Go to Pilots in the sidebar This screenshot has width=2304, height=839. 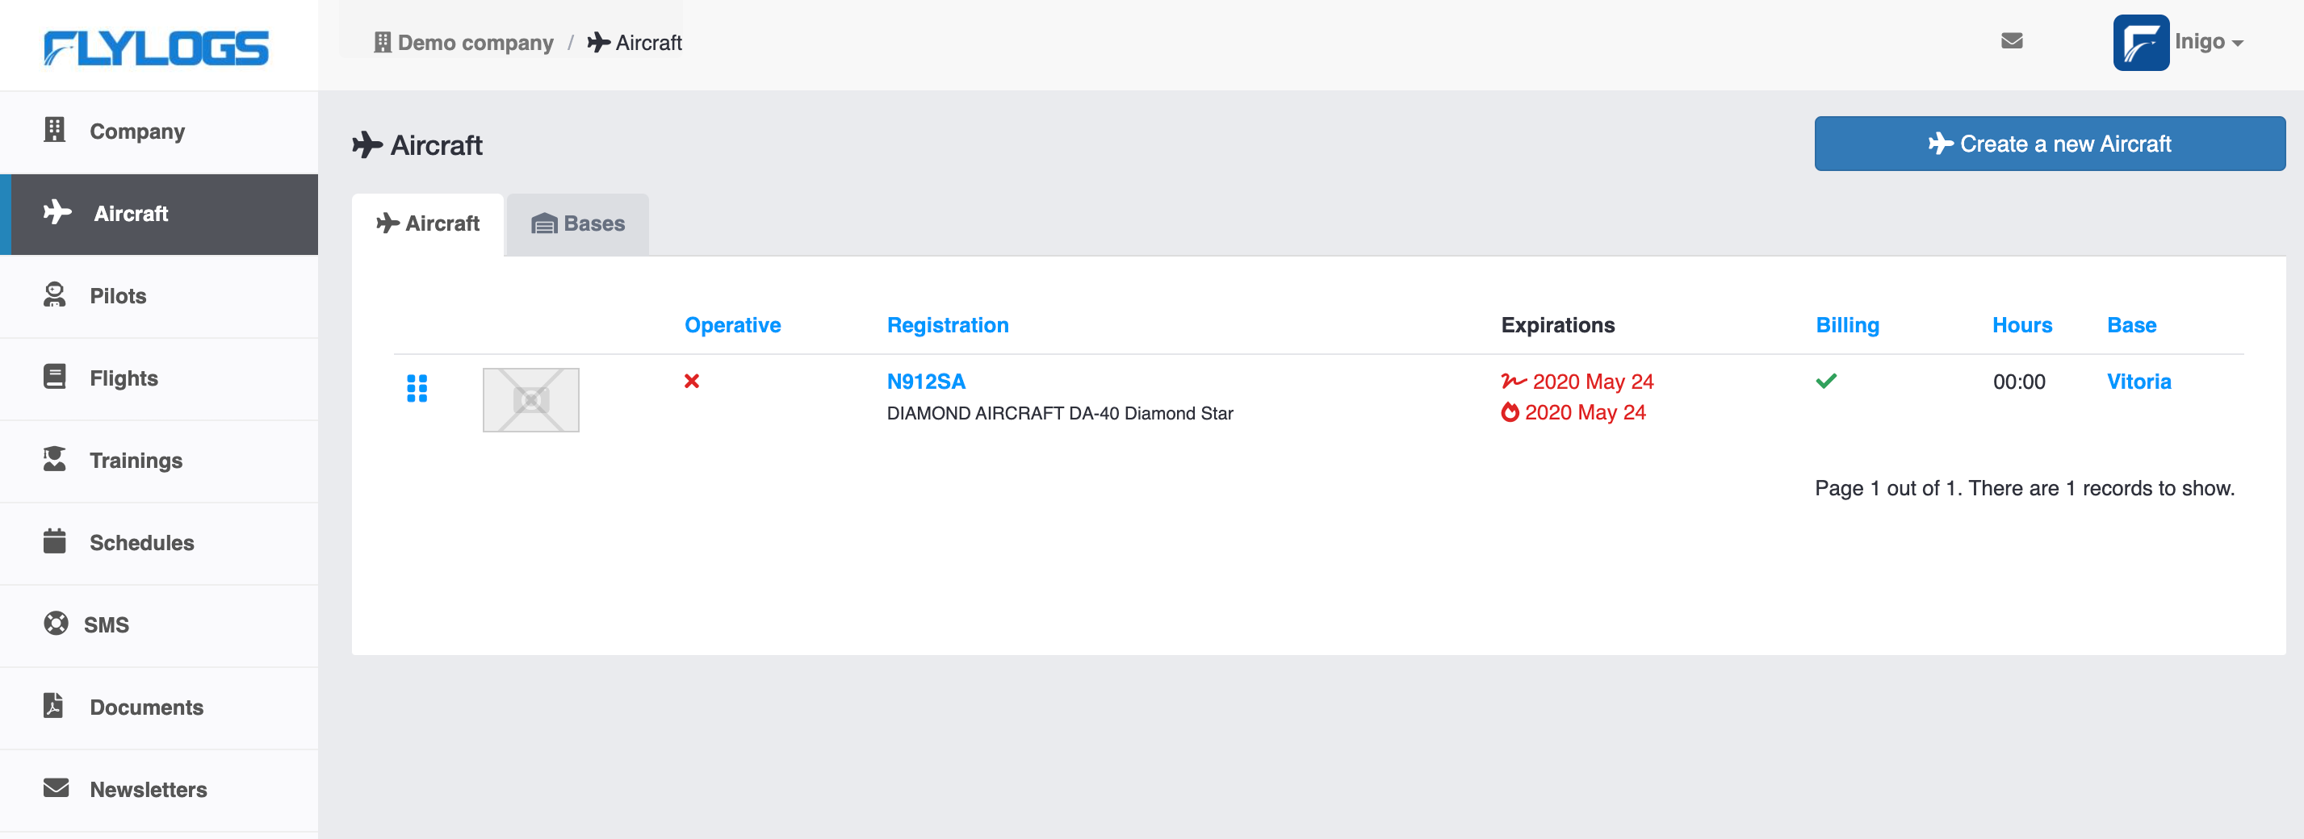coord(118,296)
